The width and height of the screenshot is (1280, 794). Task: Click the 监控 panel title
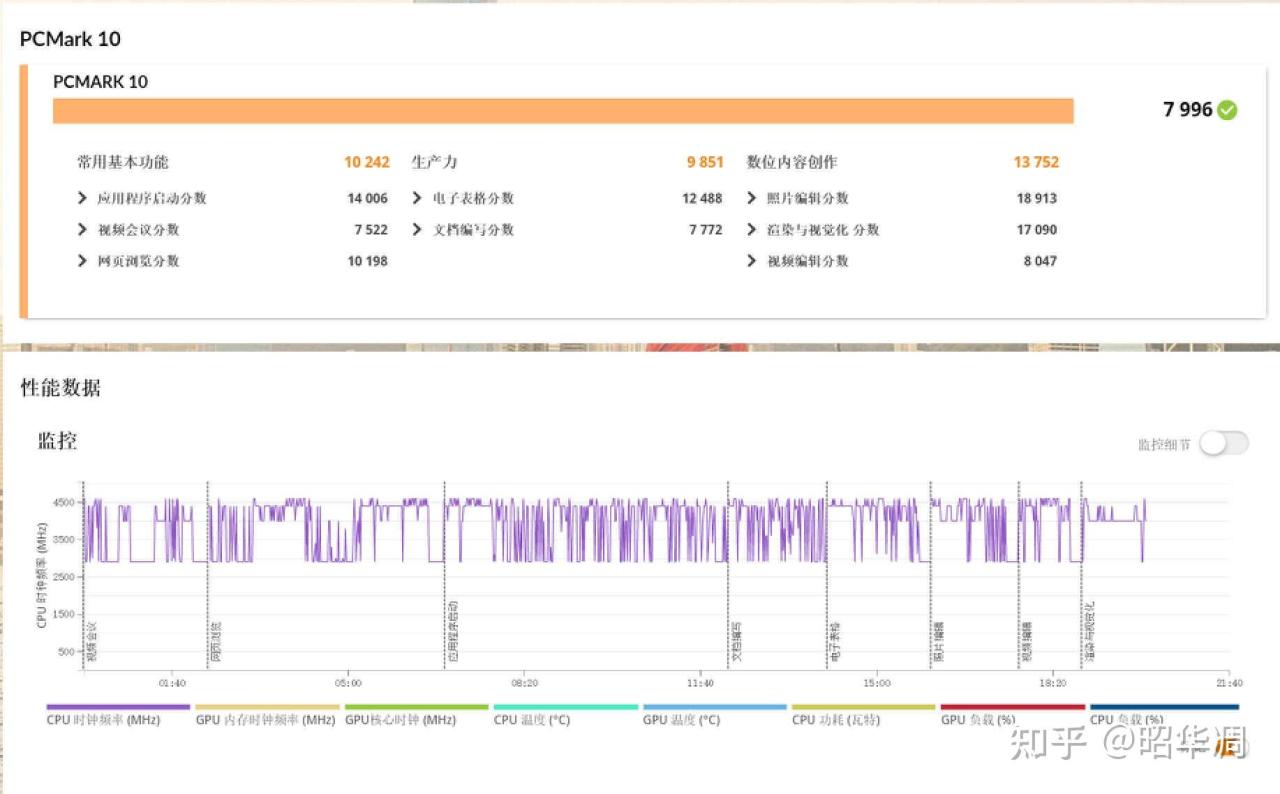[x=57, y=441]
